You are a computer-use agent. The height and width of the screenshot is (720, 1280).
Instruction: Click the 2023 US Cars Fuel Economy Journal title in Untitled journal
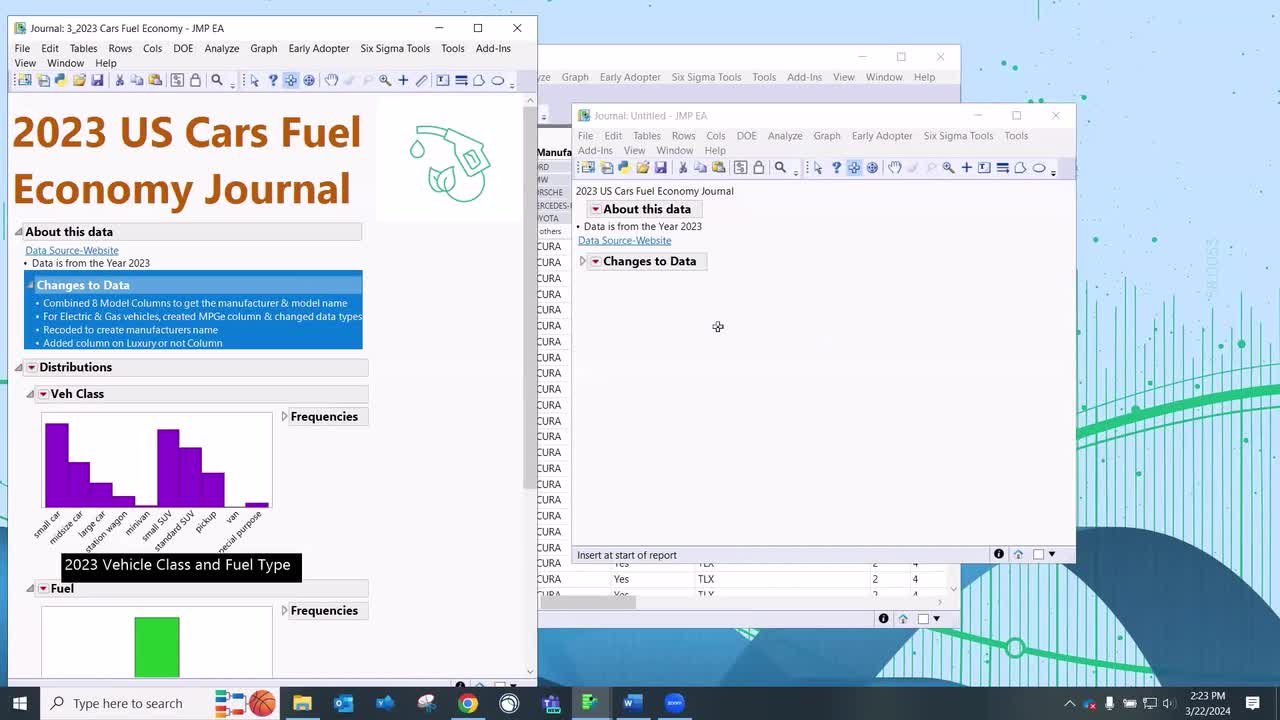coord(654,191)
